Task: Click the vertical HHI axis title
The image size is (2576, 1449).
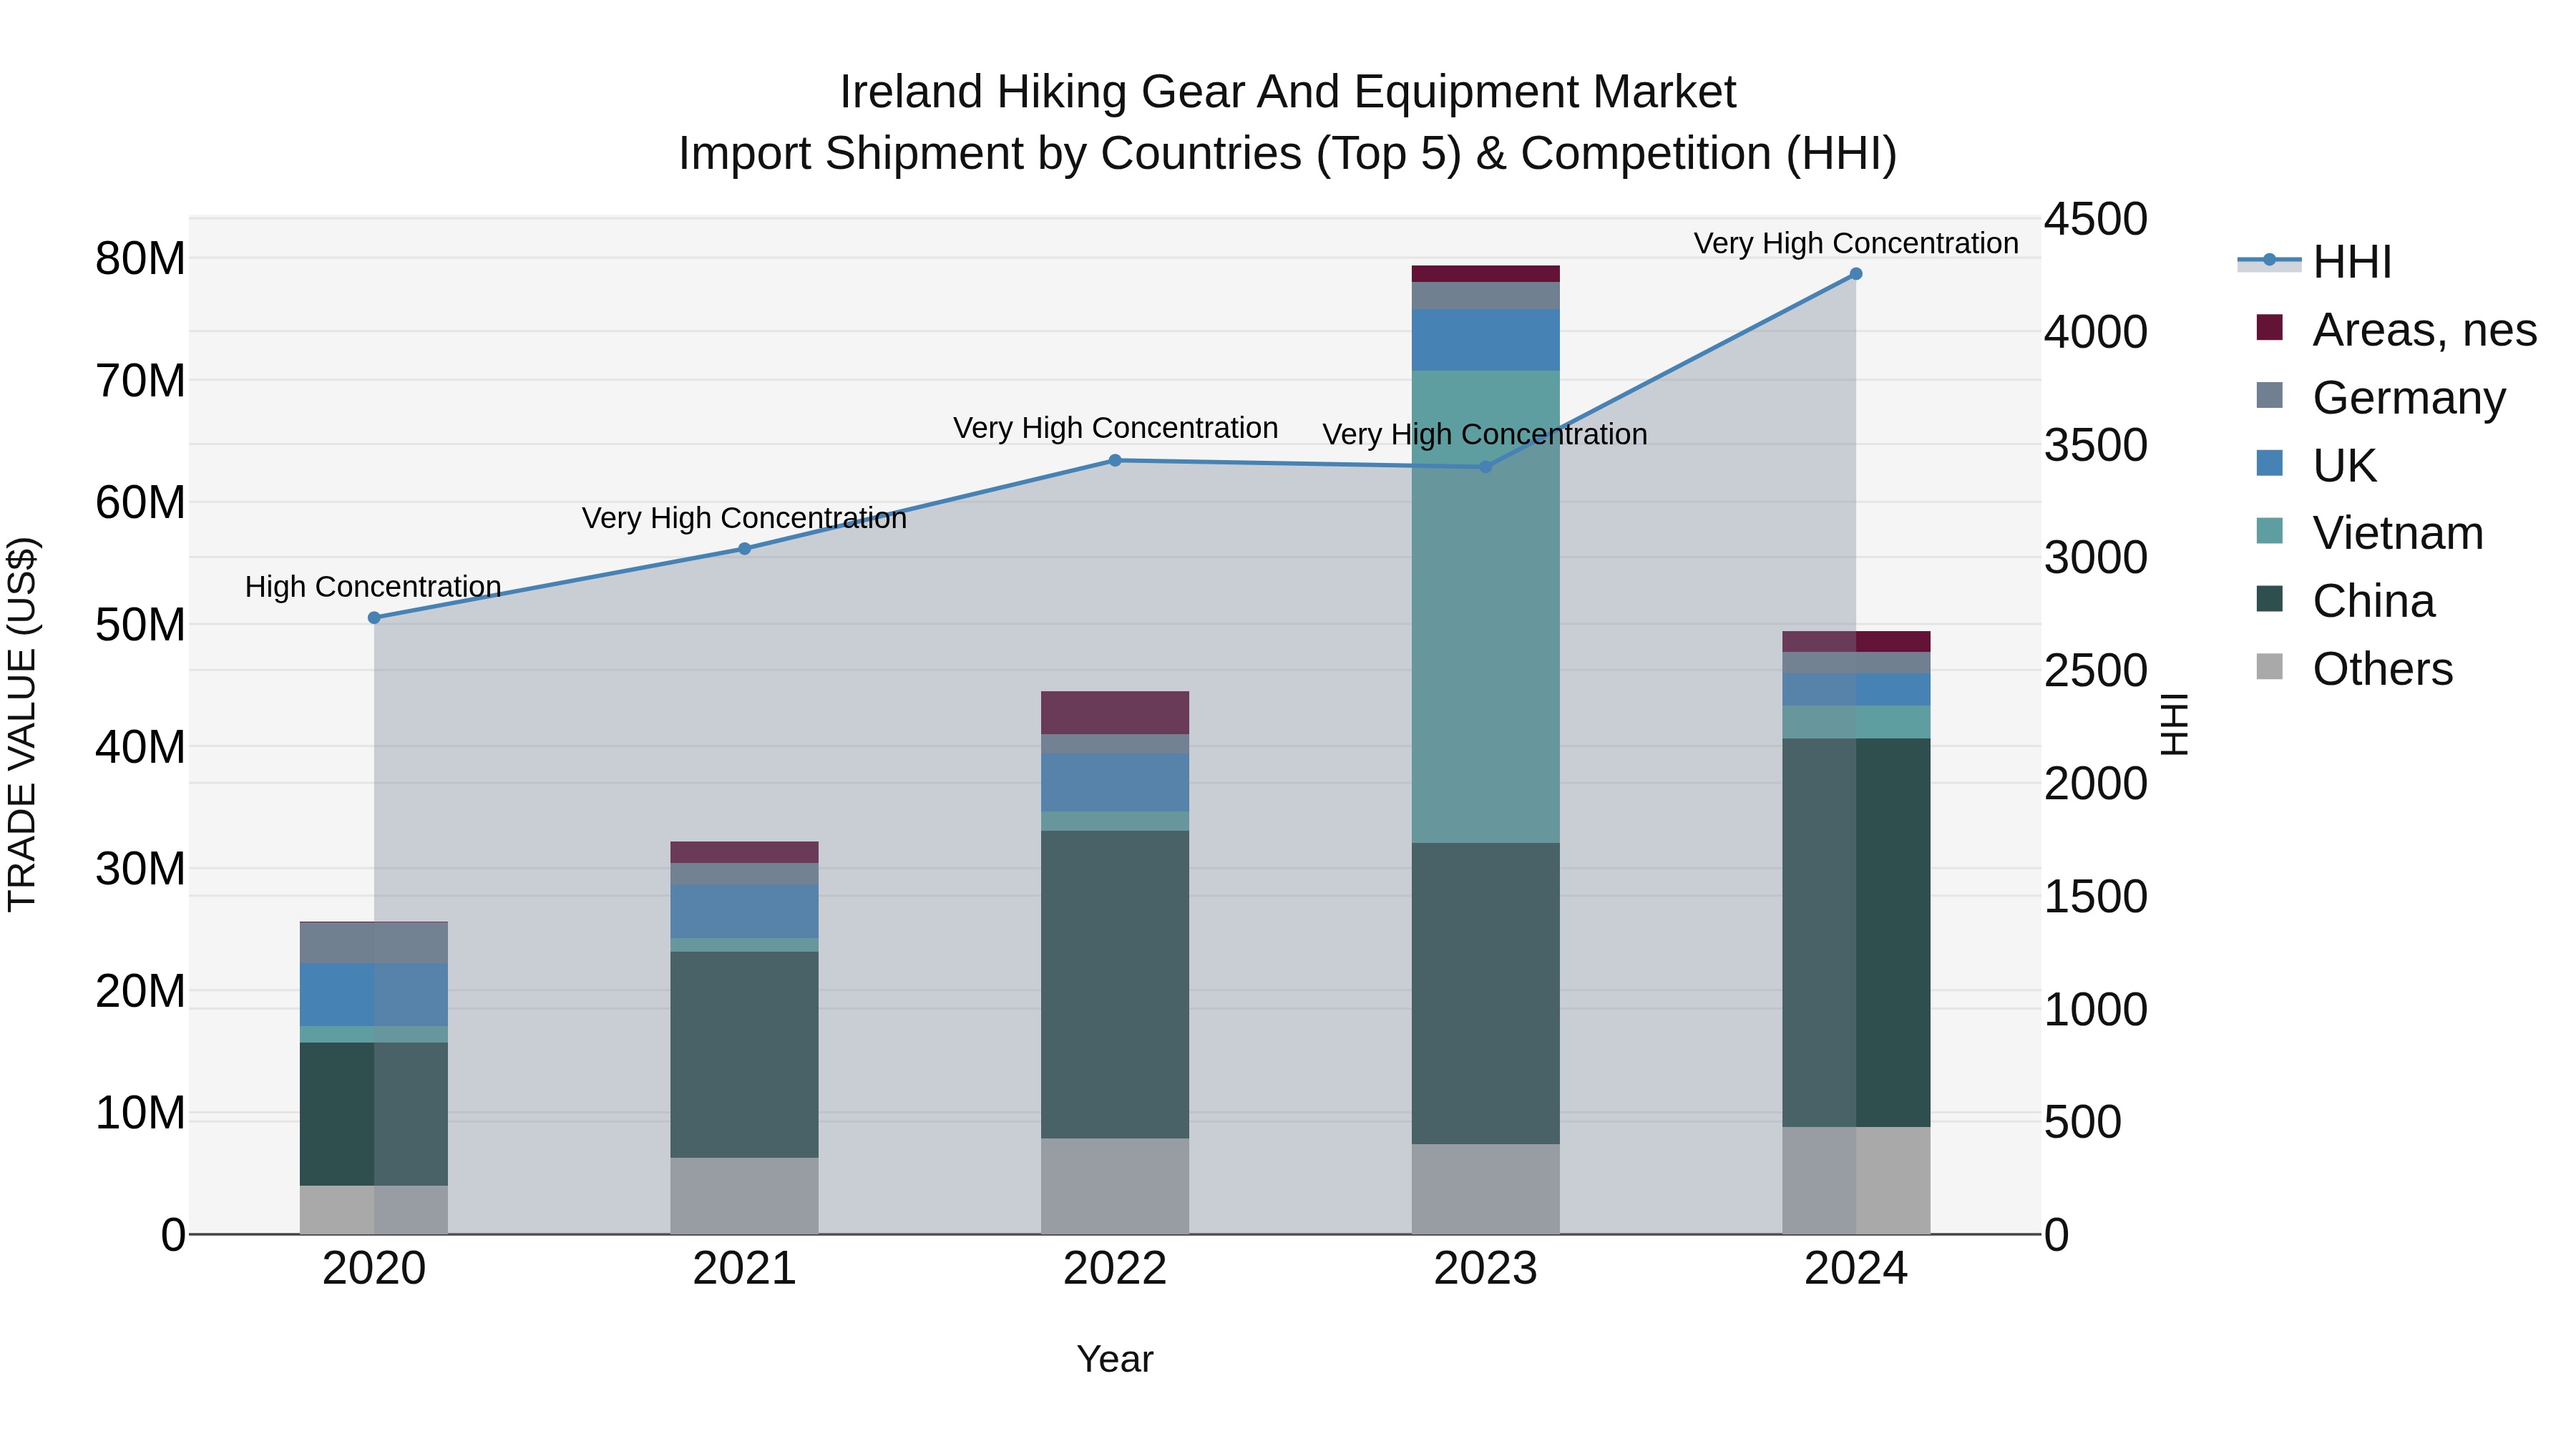Action: click(x=2175, y=725)
